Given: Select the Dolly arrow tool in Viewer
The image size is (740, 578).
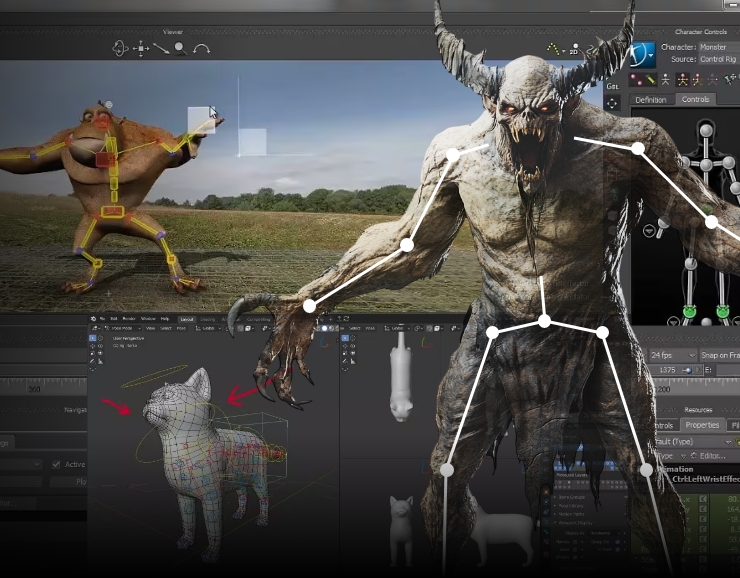Looking at the screenshot, I should tap(161, 49).
